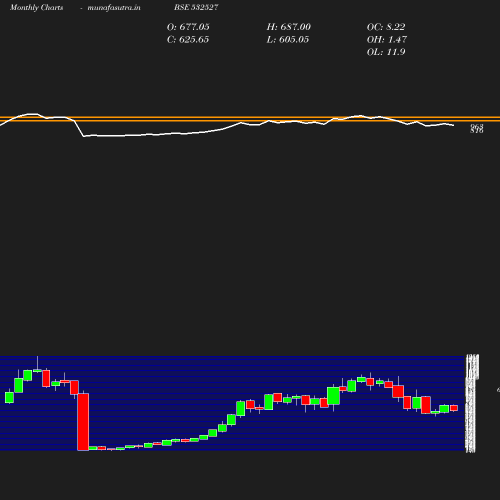Screen dimensions: 500x500
Task: Select the high value 'H: 687.00'
Action: [x=289, y=27]
